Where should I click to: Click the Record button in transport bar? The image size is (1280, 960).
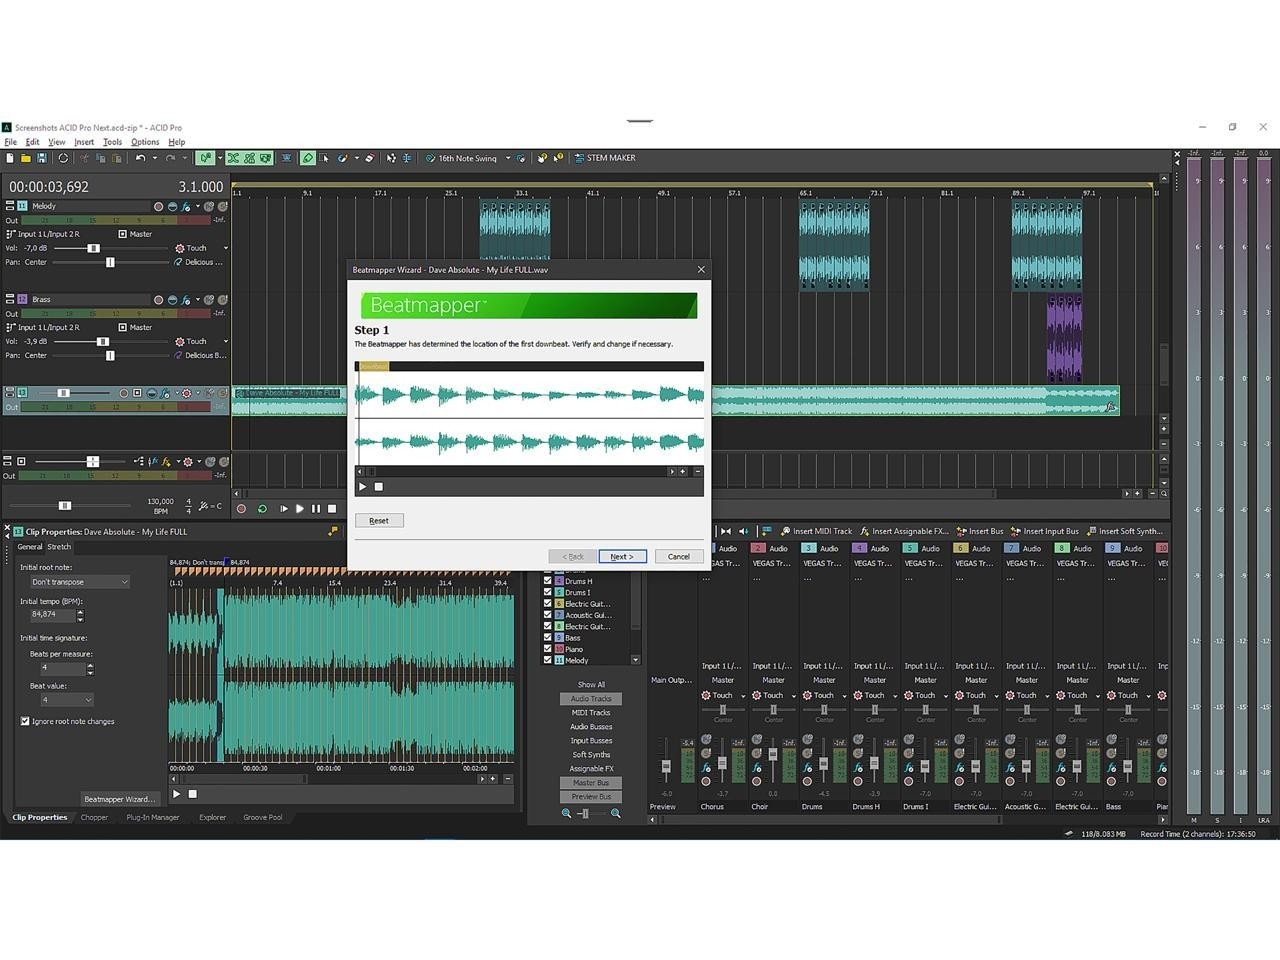(241, 509)
